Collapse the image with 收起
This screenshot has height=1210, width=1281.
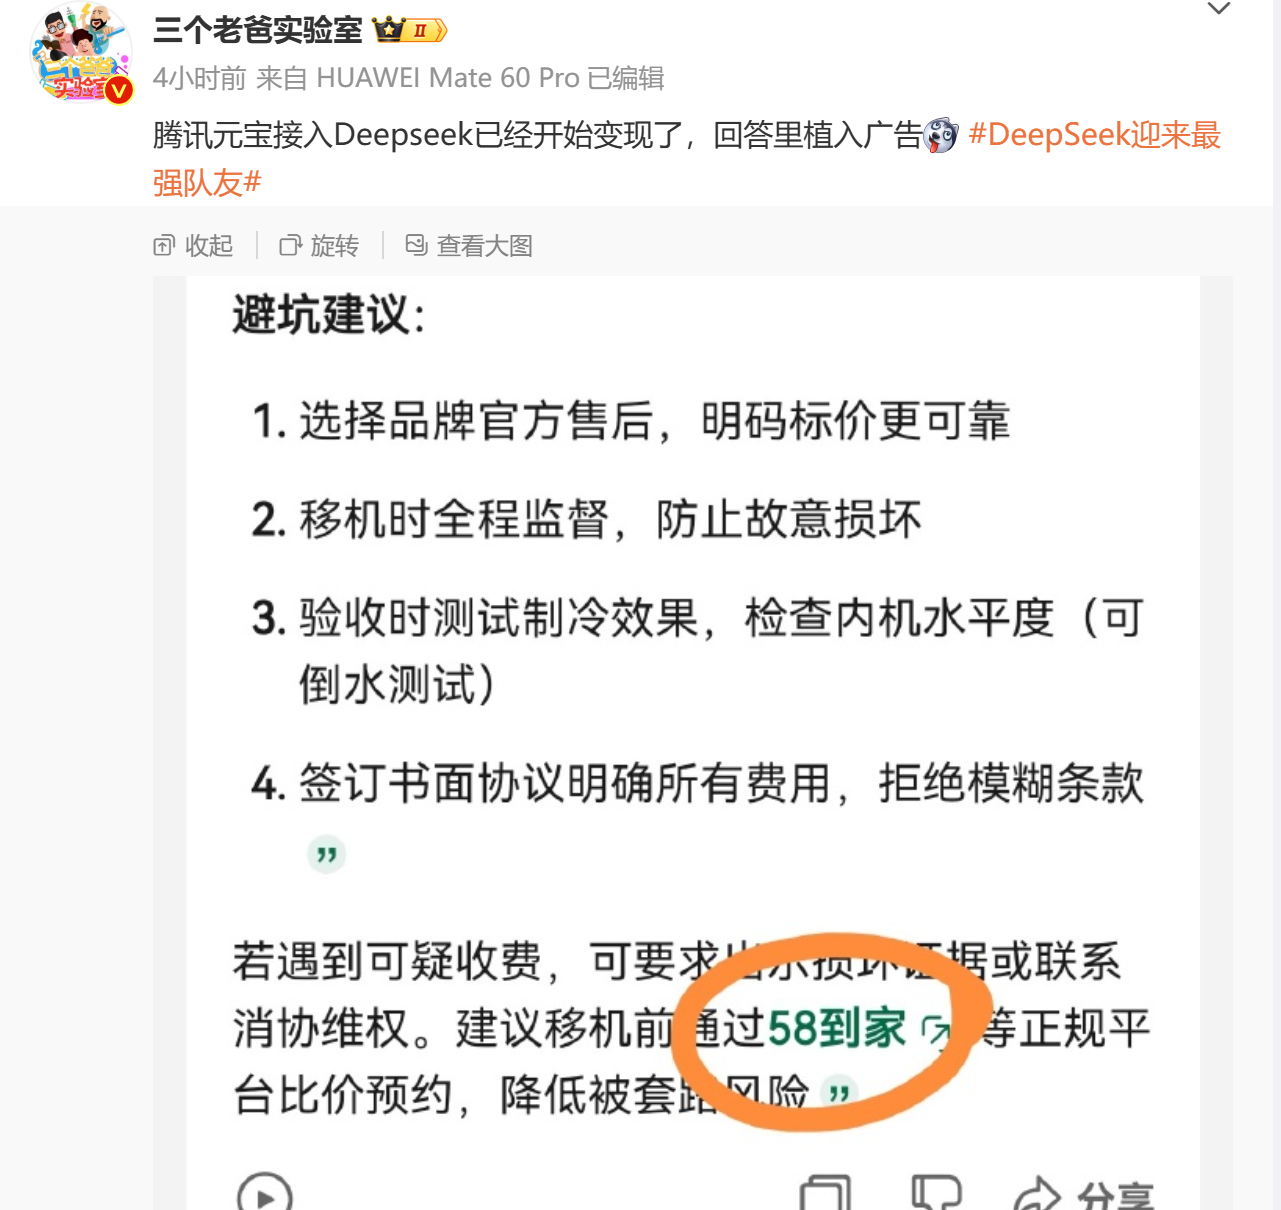[x=194, y=245]
